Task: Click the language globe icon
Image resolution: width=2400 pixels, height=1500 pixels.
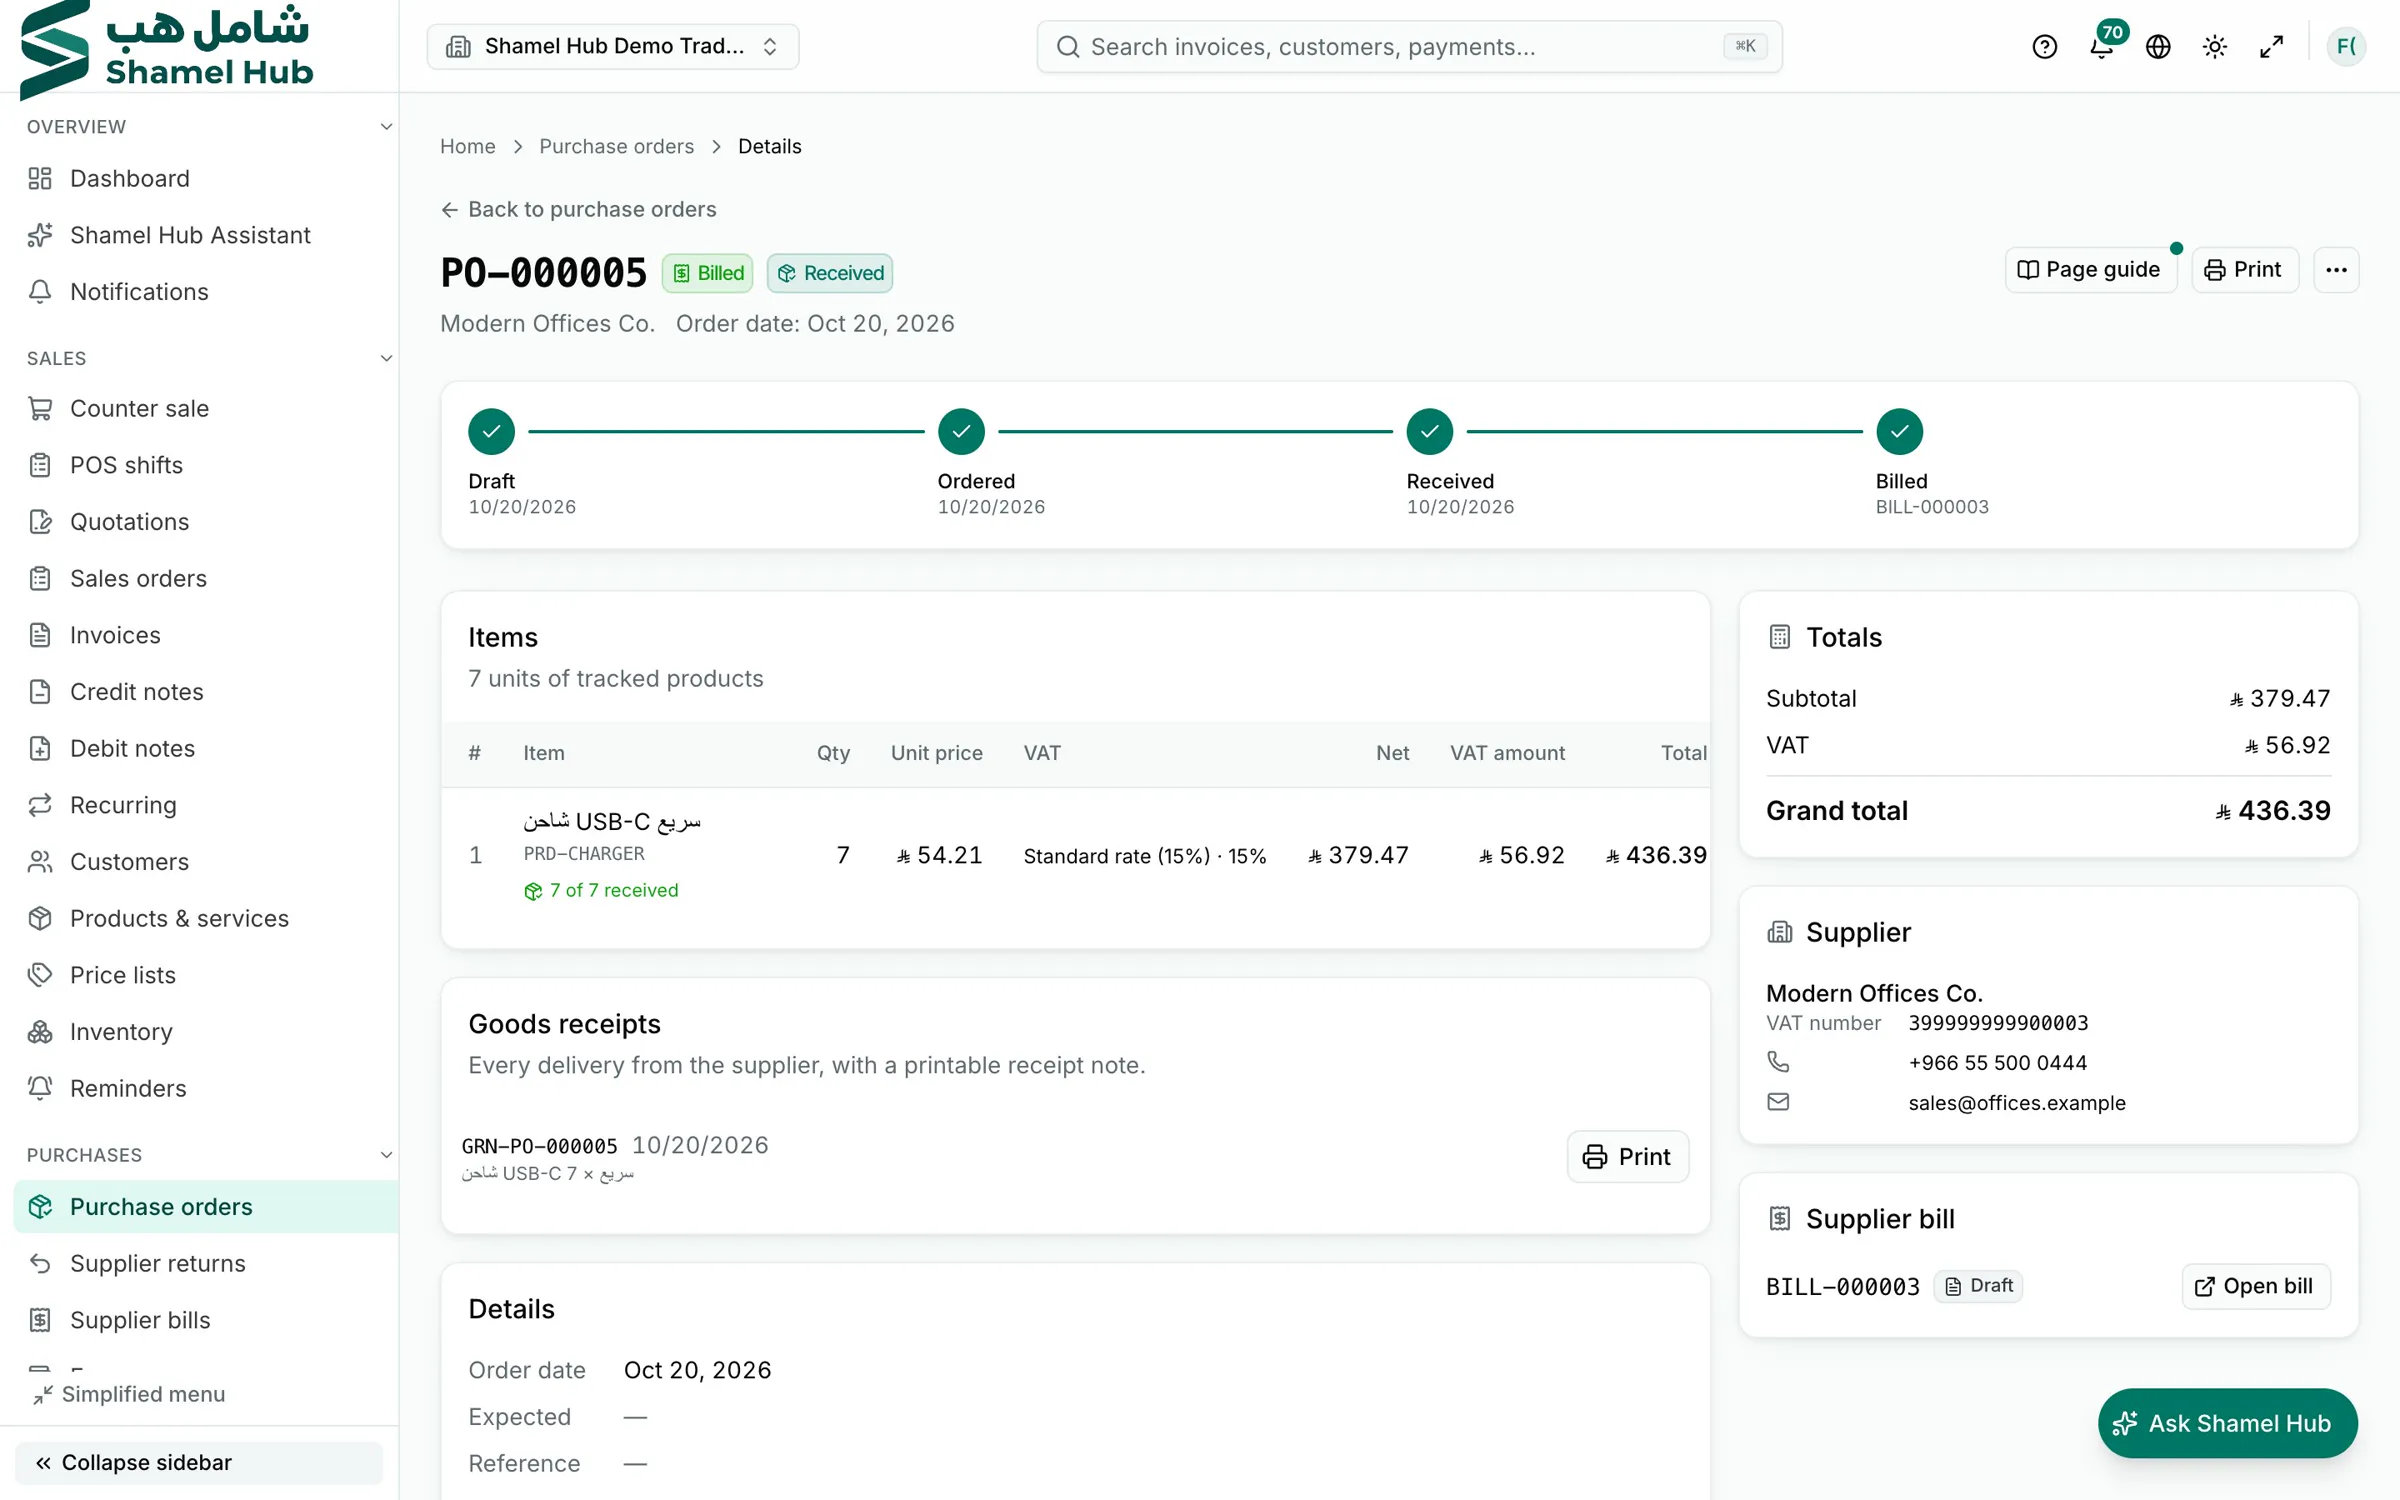Action: [x=2158, y=47]
